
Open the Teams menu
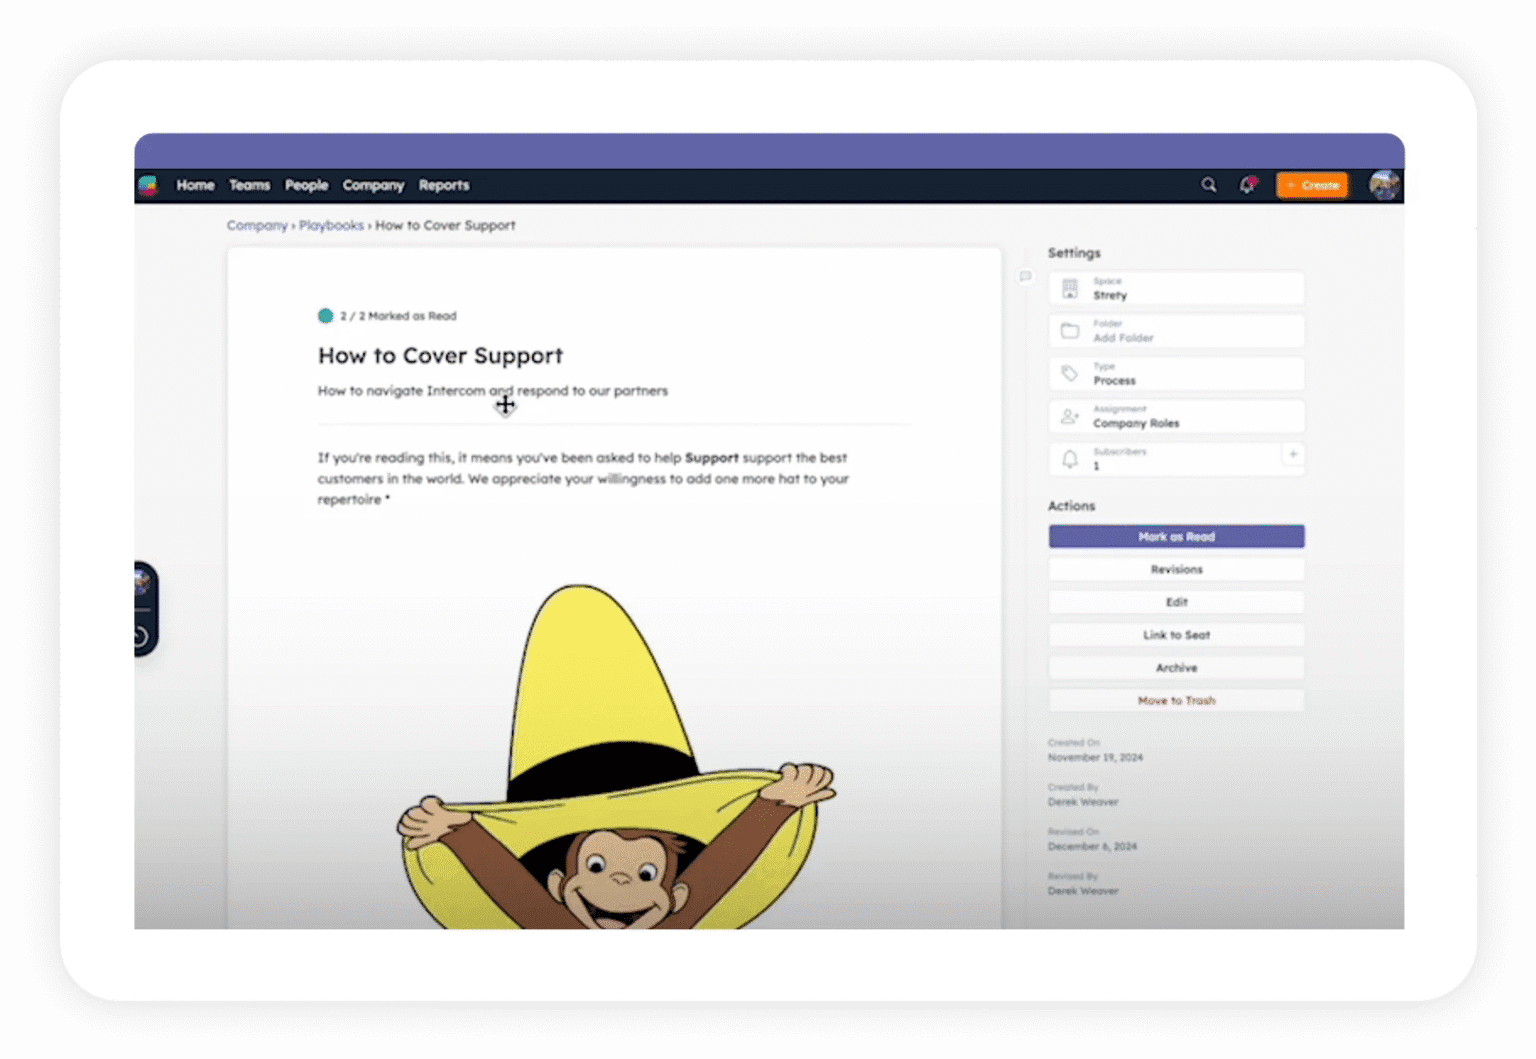pyautogui.click(x=249, y=185)
